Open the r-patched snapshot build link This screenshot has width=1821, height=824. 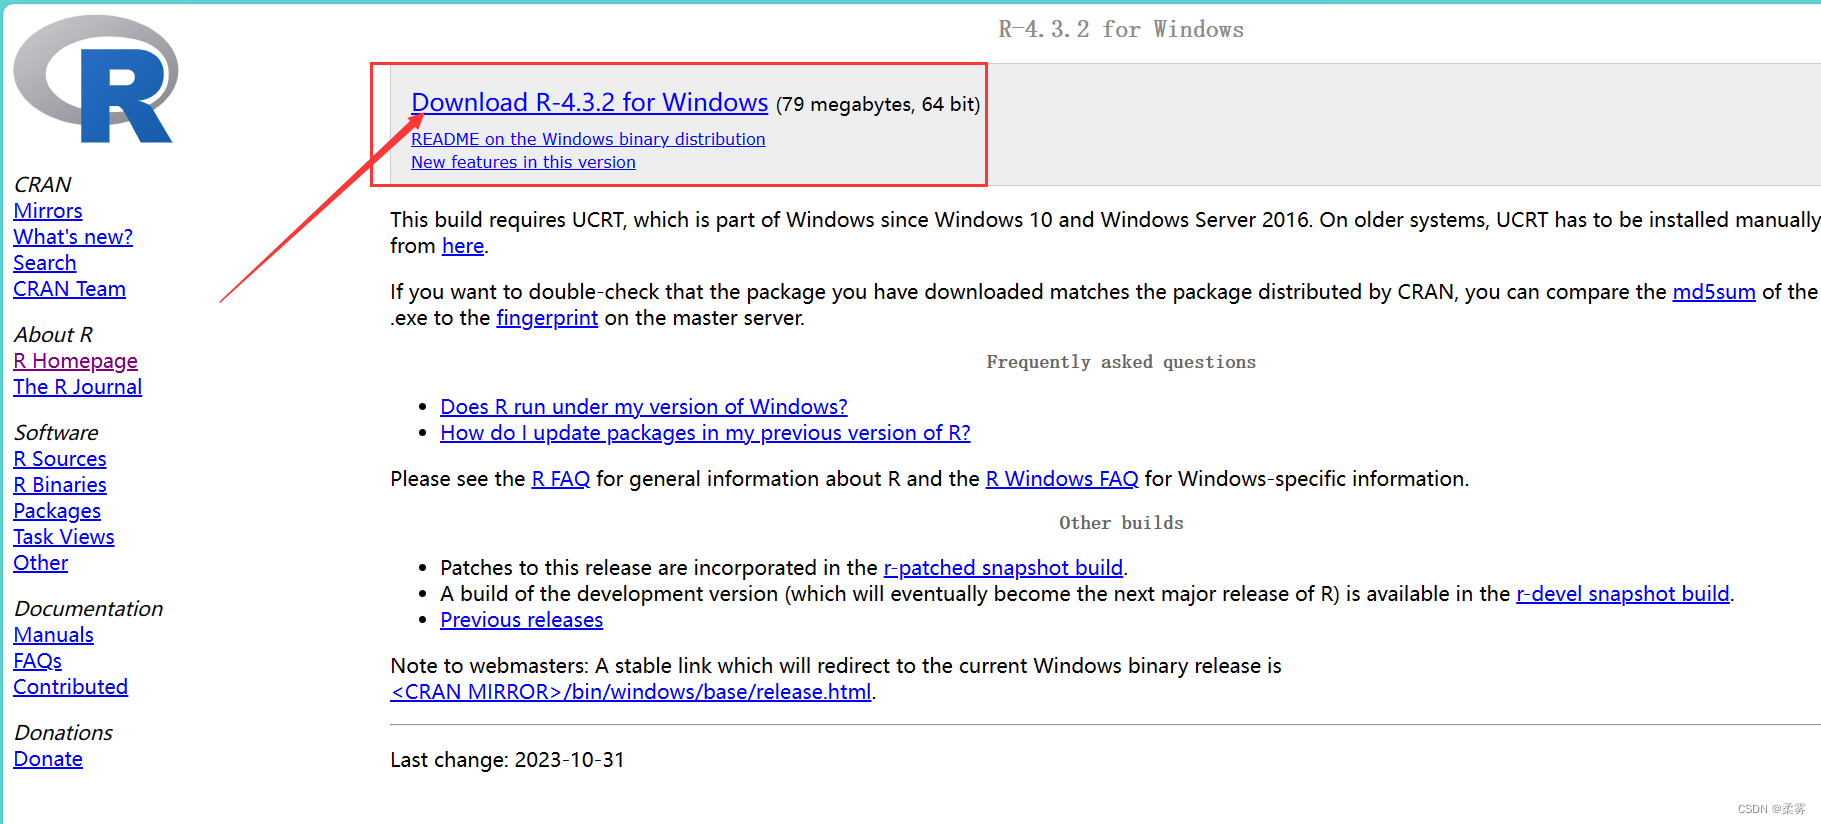1003,568
